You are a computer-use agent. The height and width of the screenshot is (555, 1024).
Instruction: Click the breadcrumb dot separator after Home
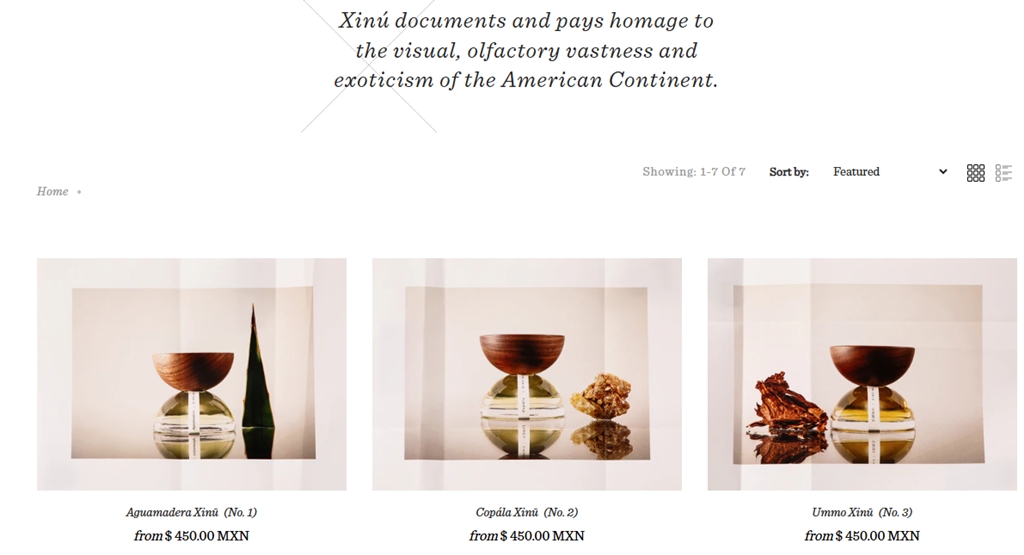(79, 192)
